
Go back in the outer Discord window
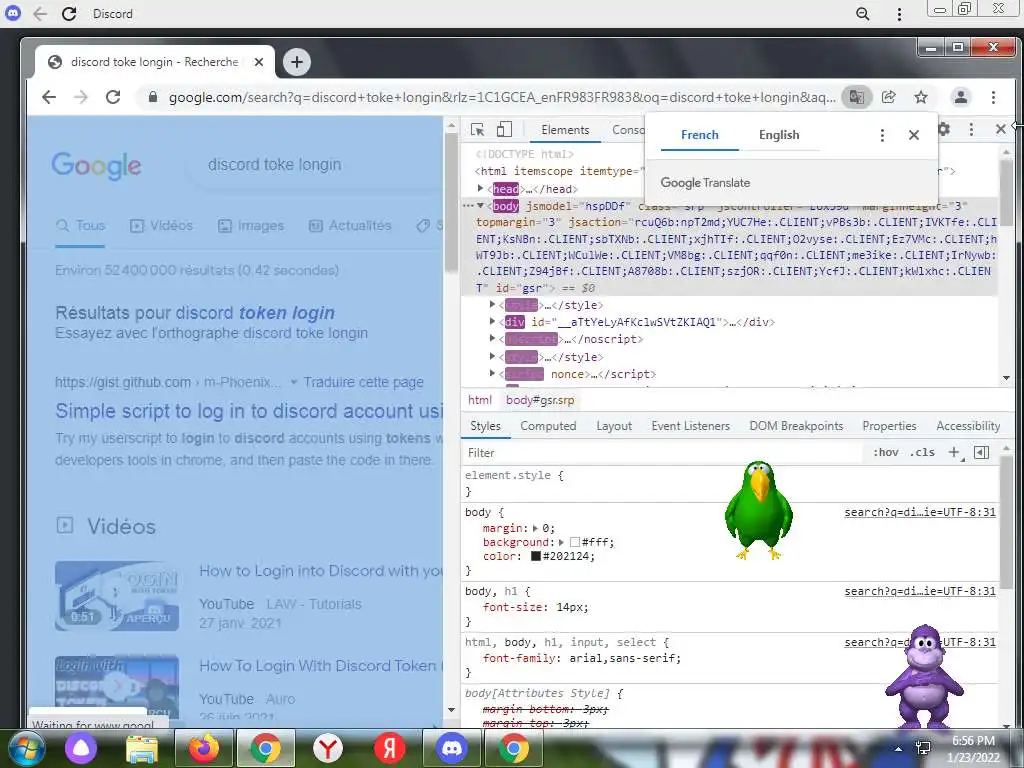coord(40,14)
